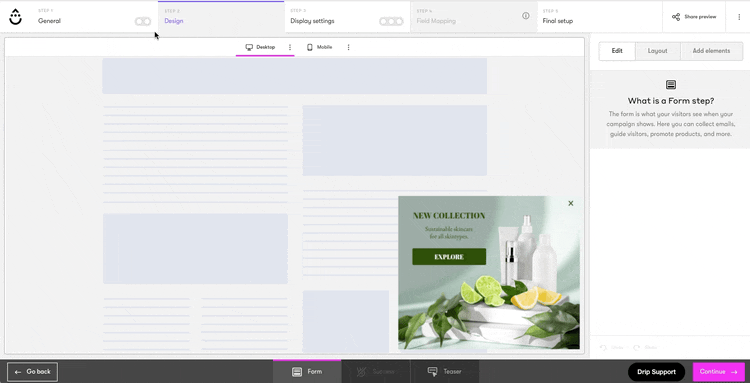Viewport: 750px width, 383px height.
Task: Click the Continue button
Action: pos(718,372)
